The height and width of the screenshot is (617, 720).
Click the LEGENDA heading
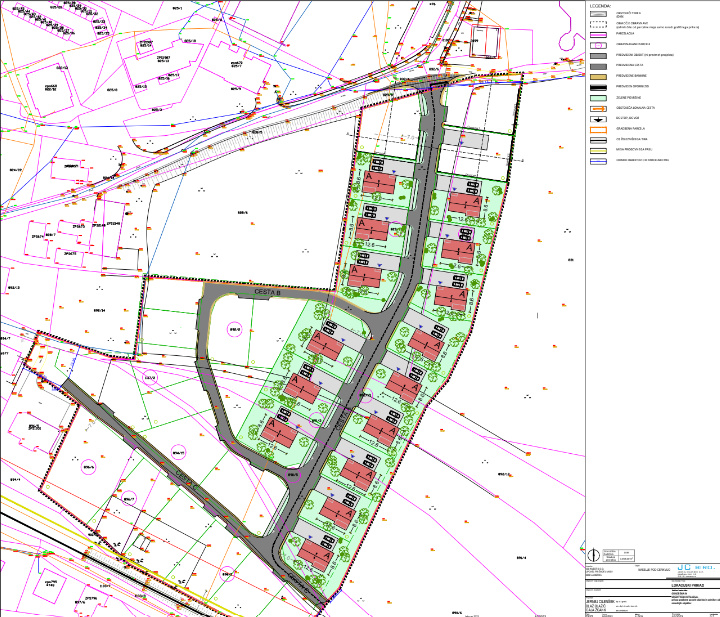click(x=600, y=5)
